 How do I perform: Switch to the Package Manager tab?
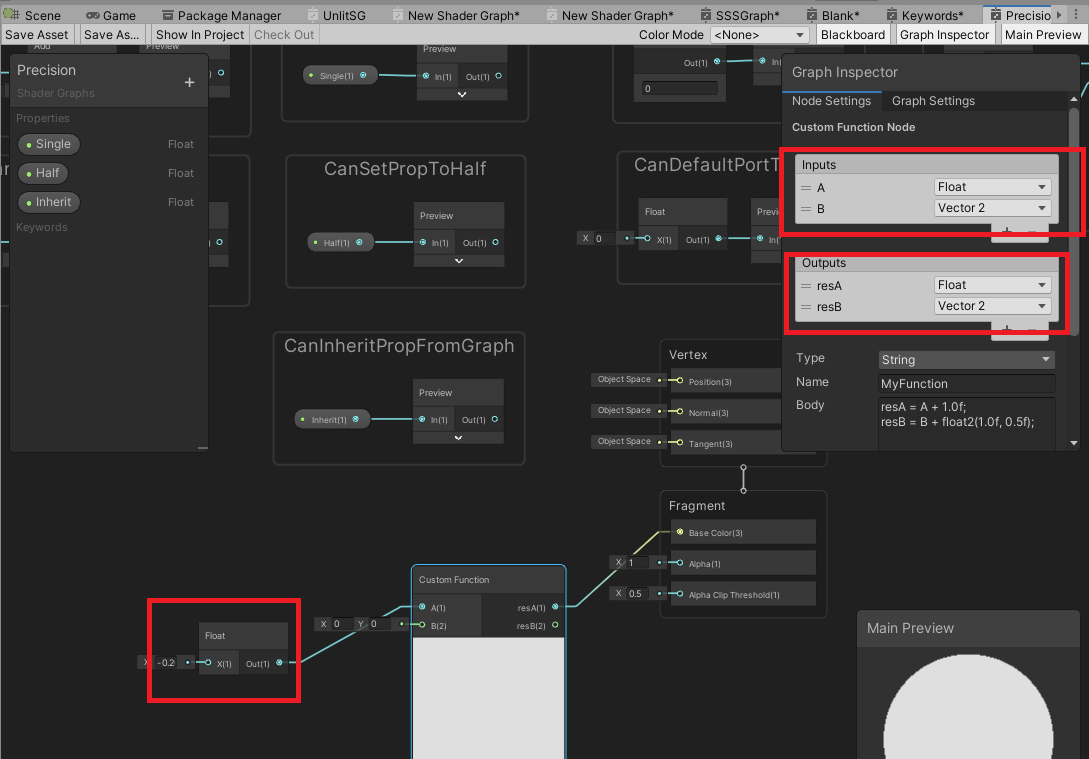[x=222, y=15]
